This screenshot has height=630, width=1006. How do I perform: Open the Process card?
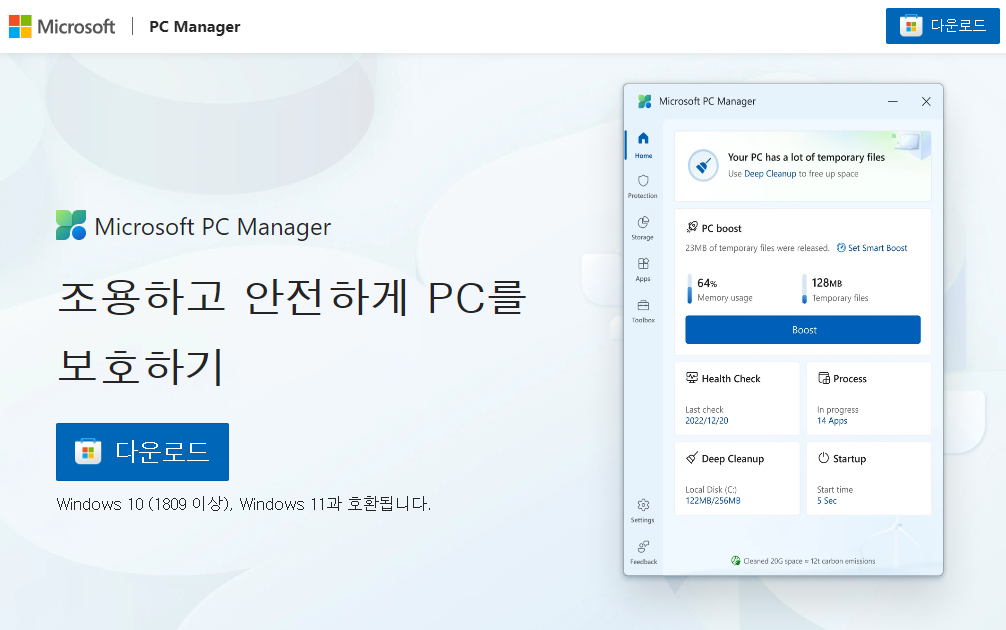(869, 398)
